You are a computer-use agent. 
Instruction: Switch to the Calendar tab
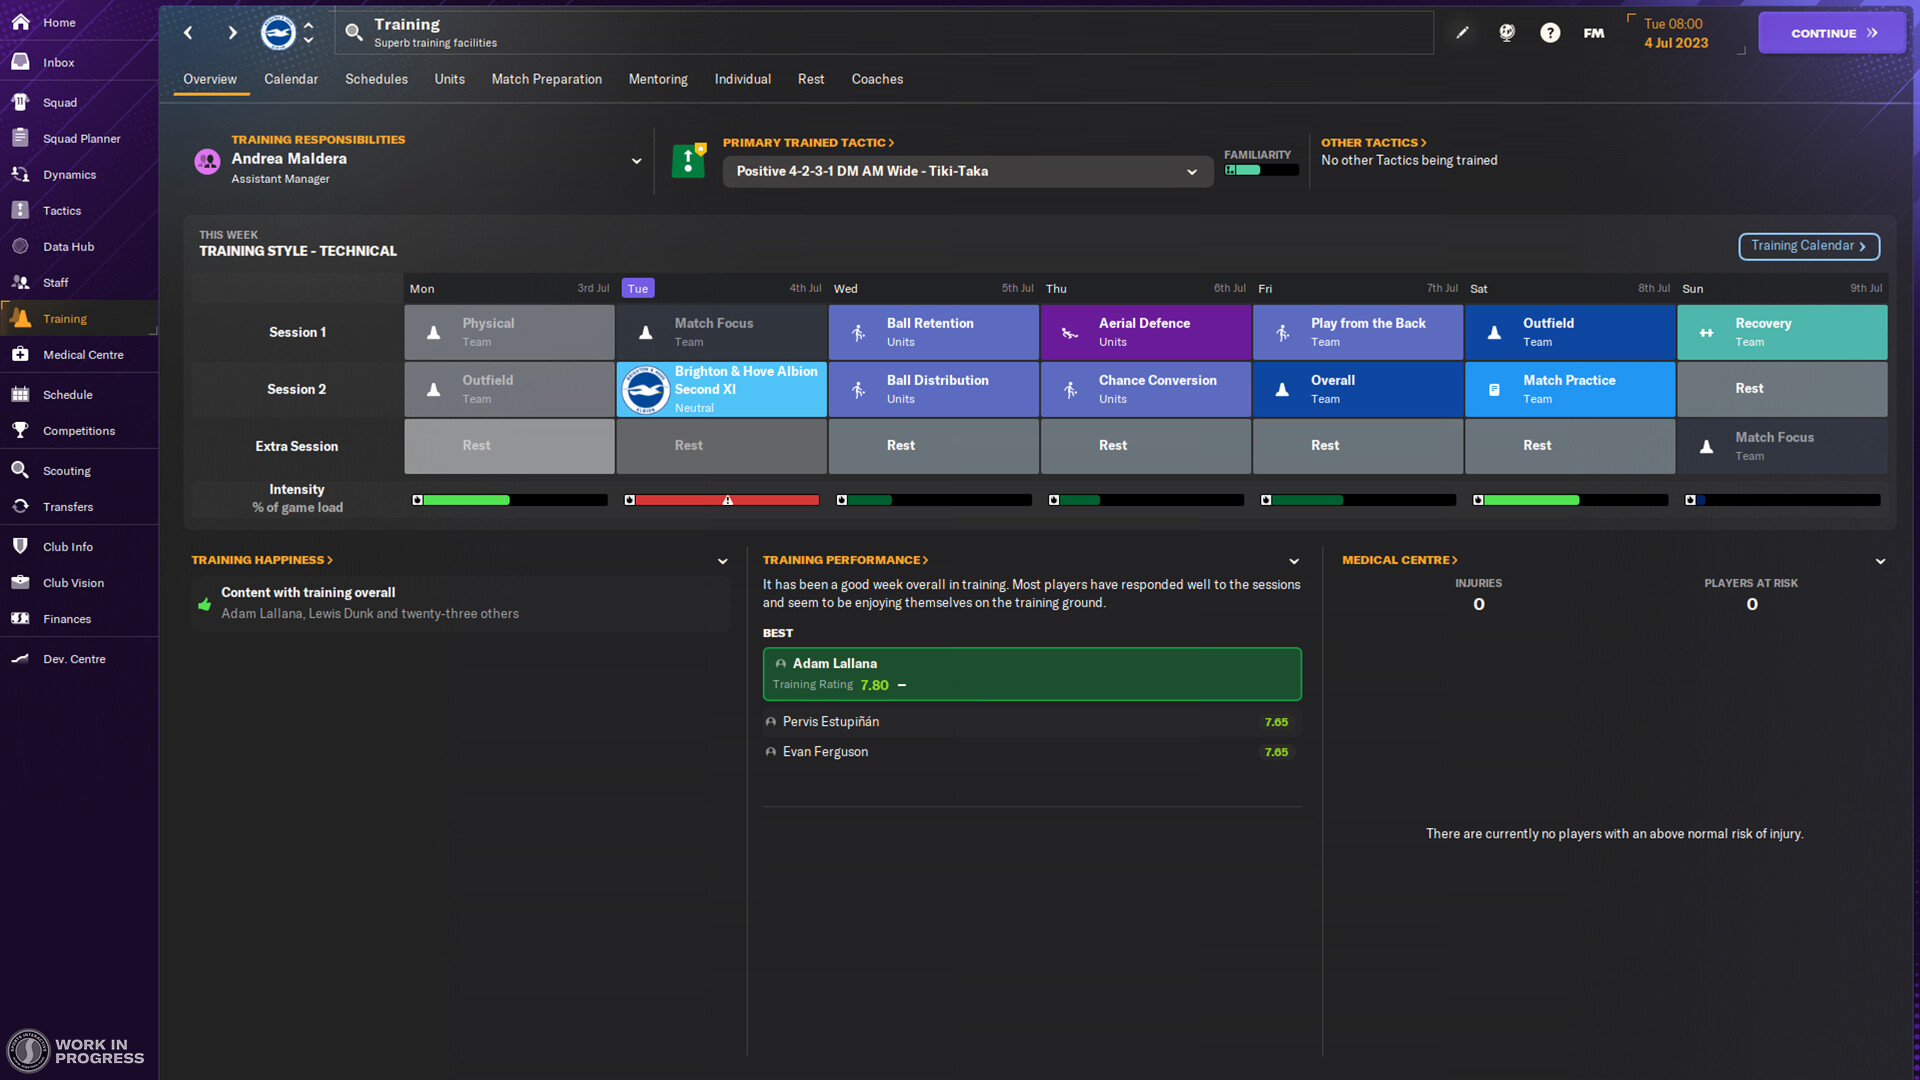pyautogui.click(x=289, y=78)
